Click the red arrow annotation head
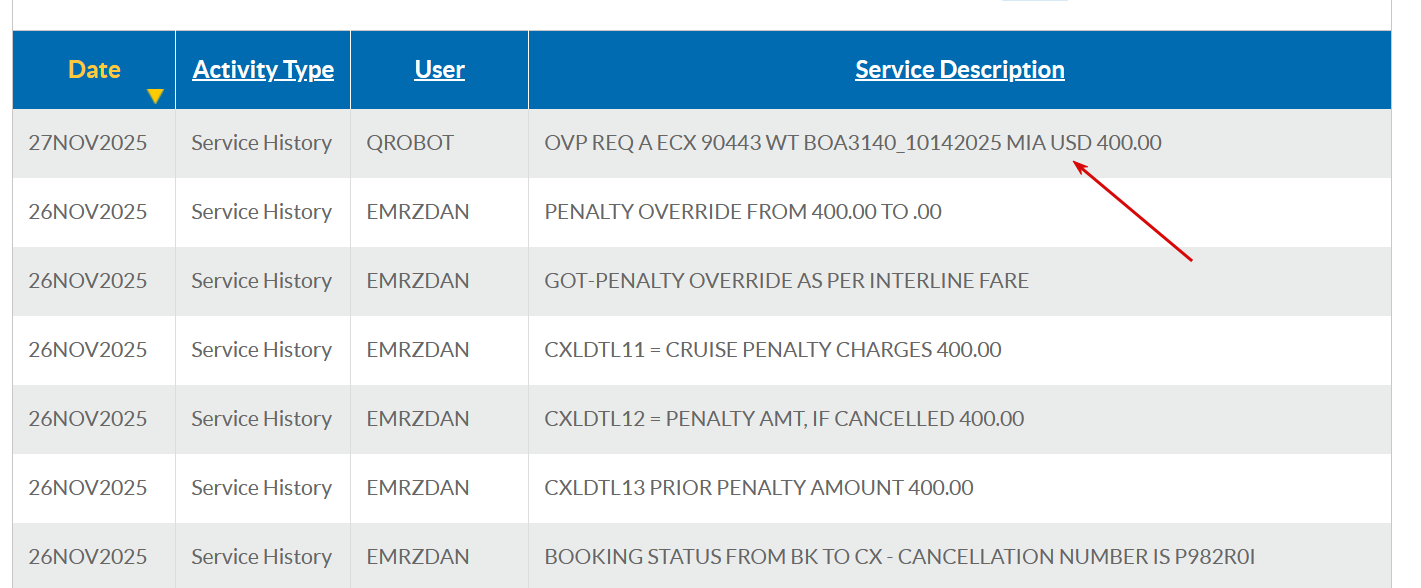This screenshot has width=1421, height=588. click(x=1080, y=165)
